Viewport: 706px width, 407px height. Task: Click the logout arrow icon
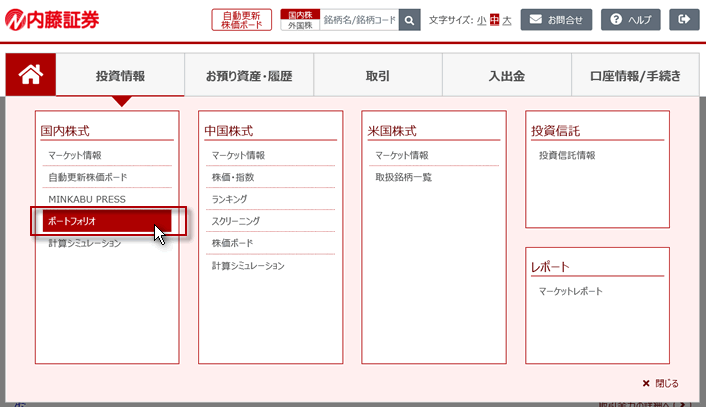pyautogui.click(x=684, y=20)
